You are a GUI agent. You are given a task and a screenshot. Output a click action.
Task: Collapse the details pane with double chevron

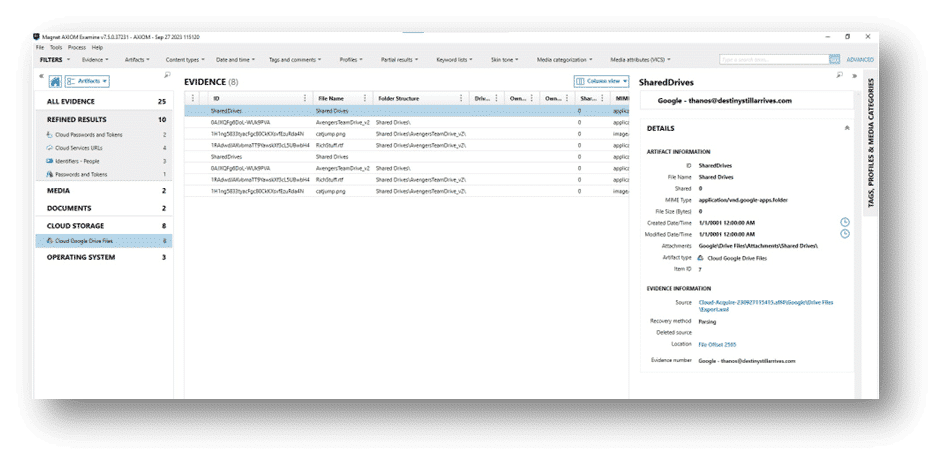pos(854,76)
